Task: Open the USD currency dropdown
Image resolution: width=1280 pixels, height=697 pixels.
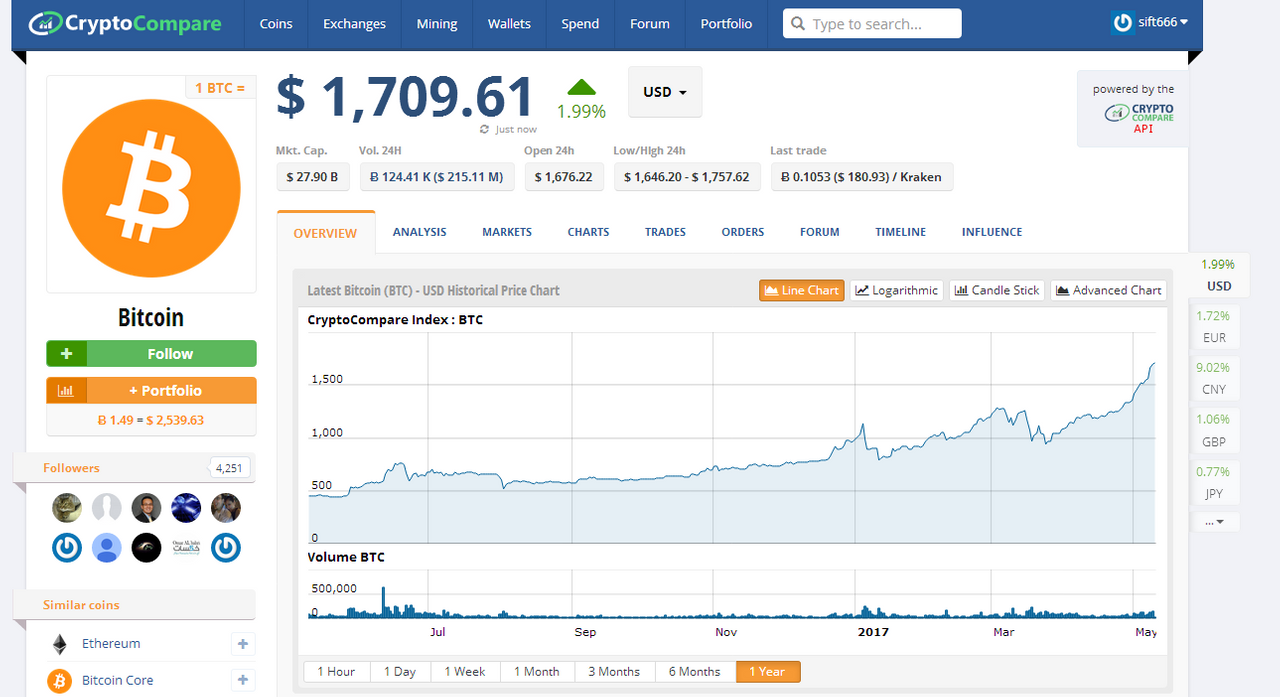Action: (665, 92)
